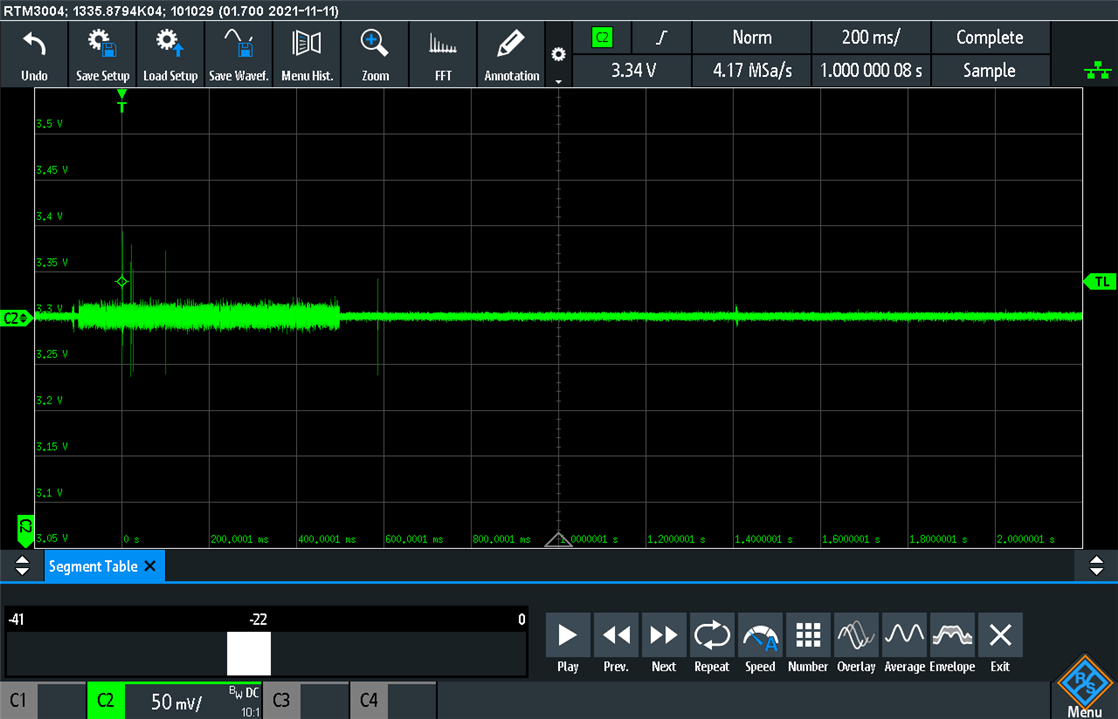Select the Annotation pencil tool
Viewport: 1118px width, 719px height.
(x=512, y=55)
